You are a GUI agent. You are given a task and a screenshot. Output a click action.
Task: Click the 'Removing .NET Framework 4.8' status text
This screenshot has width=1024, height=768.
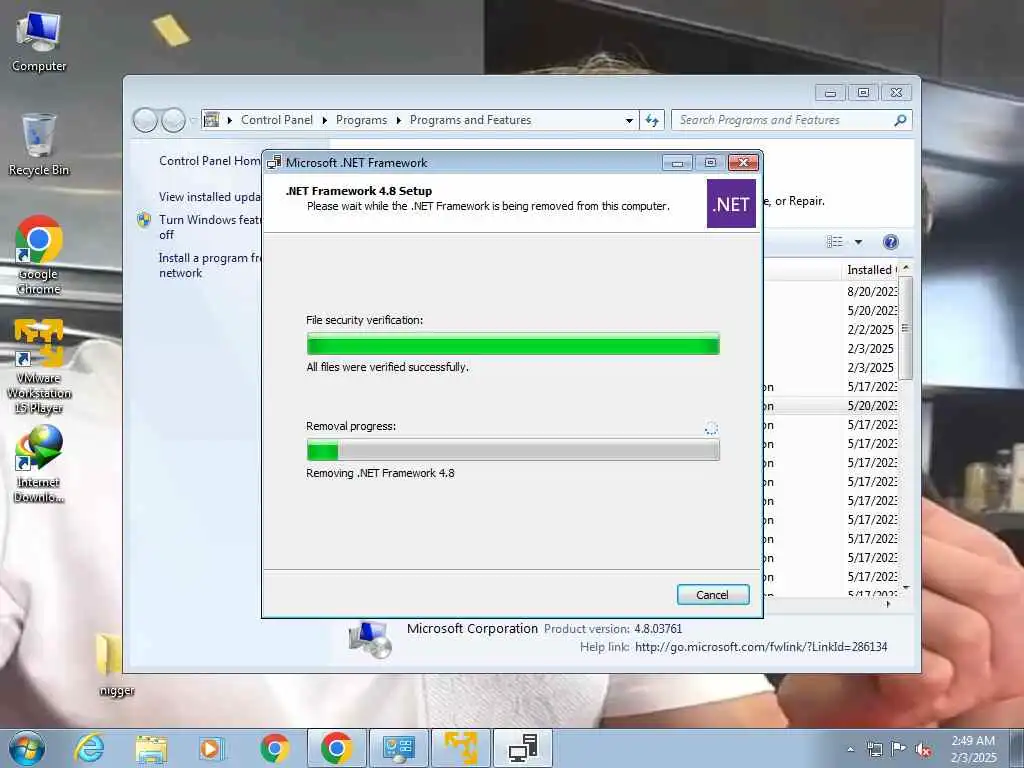(380, 473)
